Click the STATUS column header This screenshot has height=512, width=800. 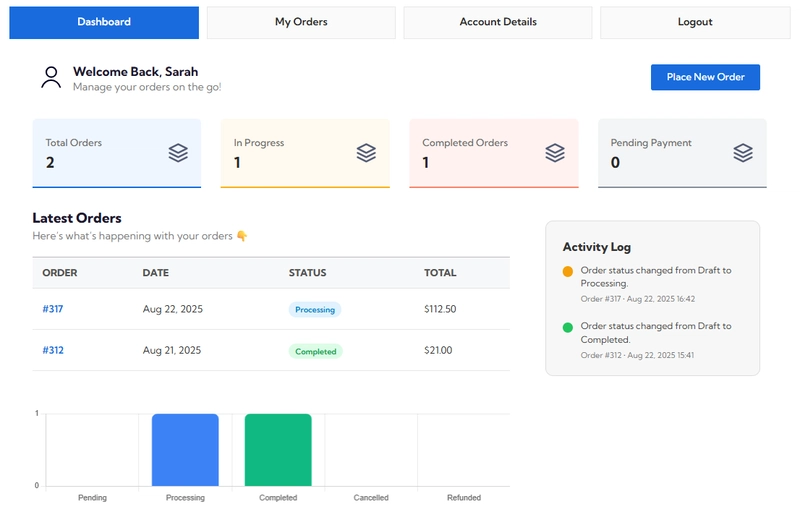coord(307,273)
